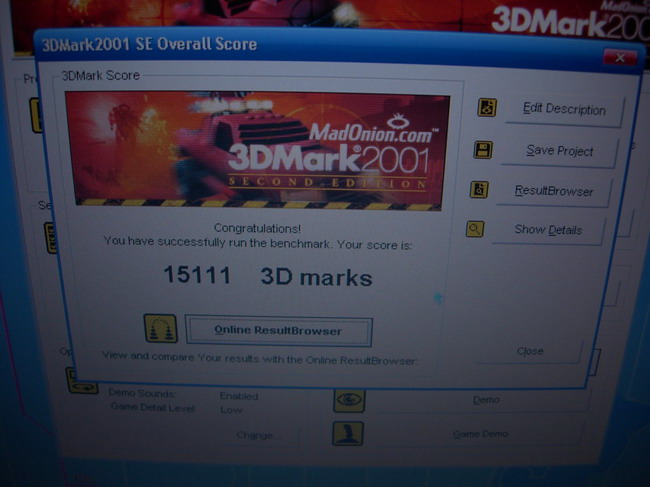
Task: Click the Demo eye icon
Action: (x=348, y=399)
